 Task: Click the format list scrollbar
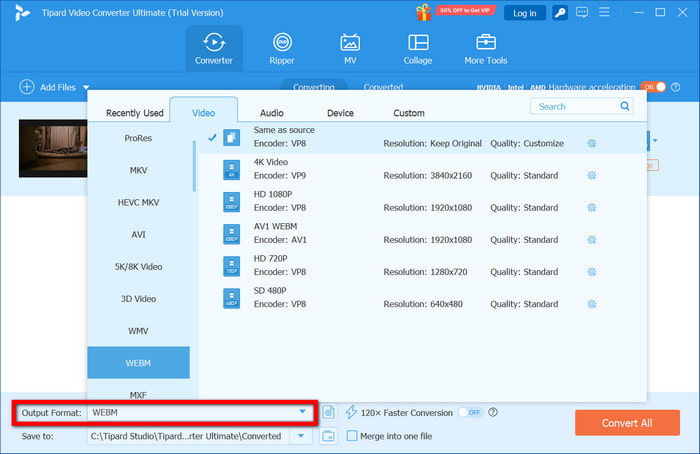point(194,166)
